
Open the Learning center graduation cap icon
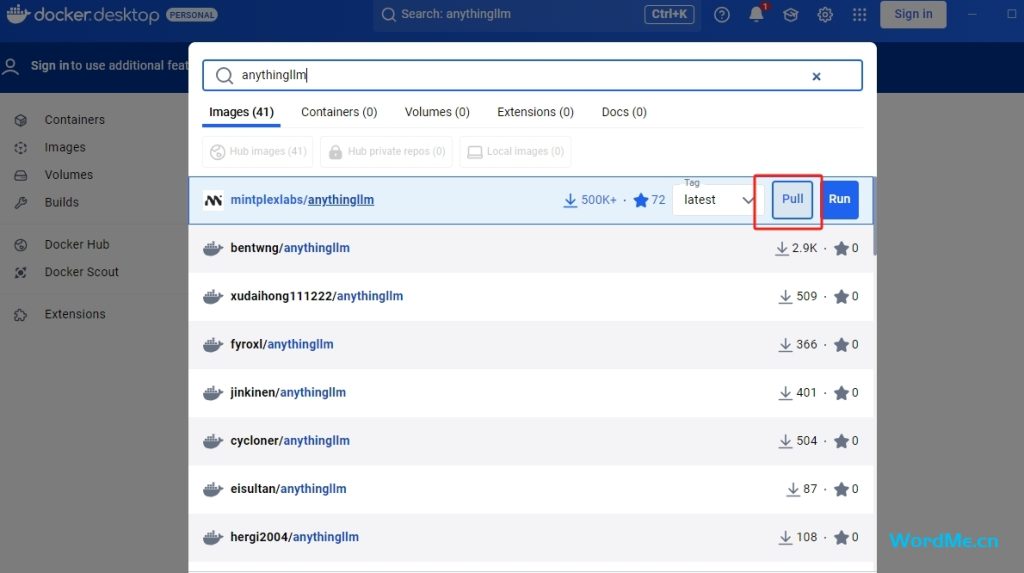click(791, 14)
